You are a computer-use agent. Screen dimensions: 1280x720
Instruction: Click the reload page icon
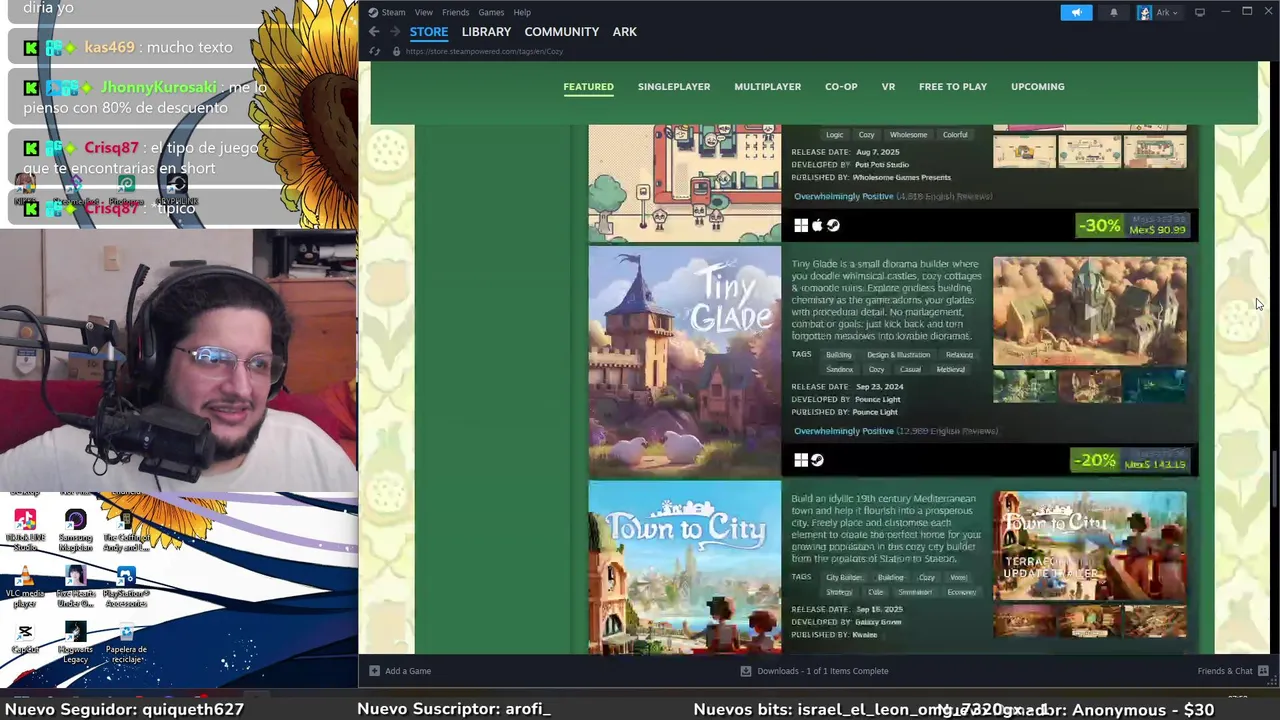tap(375, 51)
